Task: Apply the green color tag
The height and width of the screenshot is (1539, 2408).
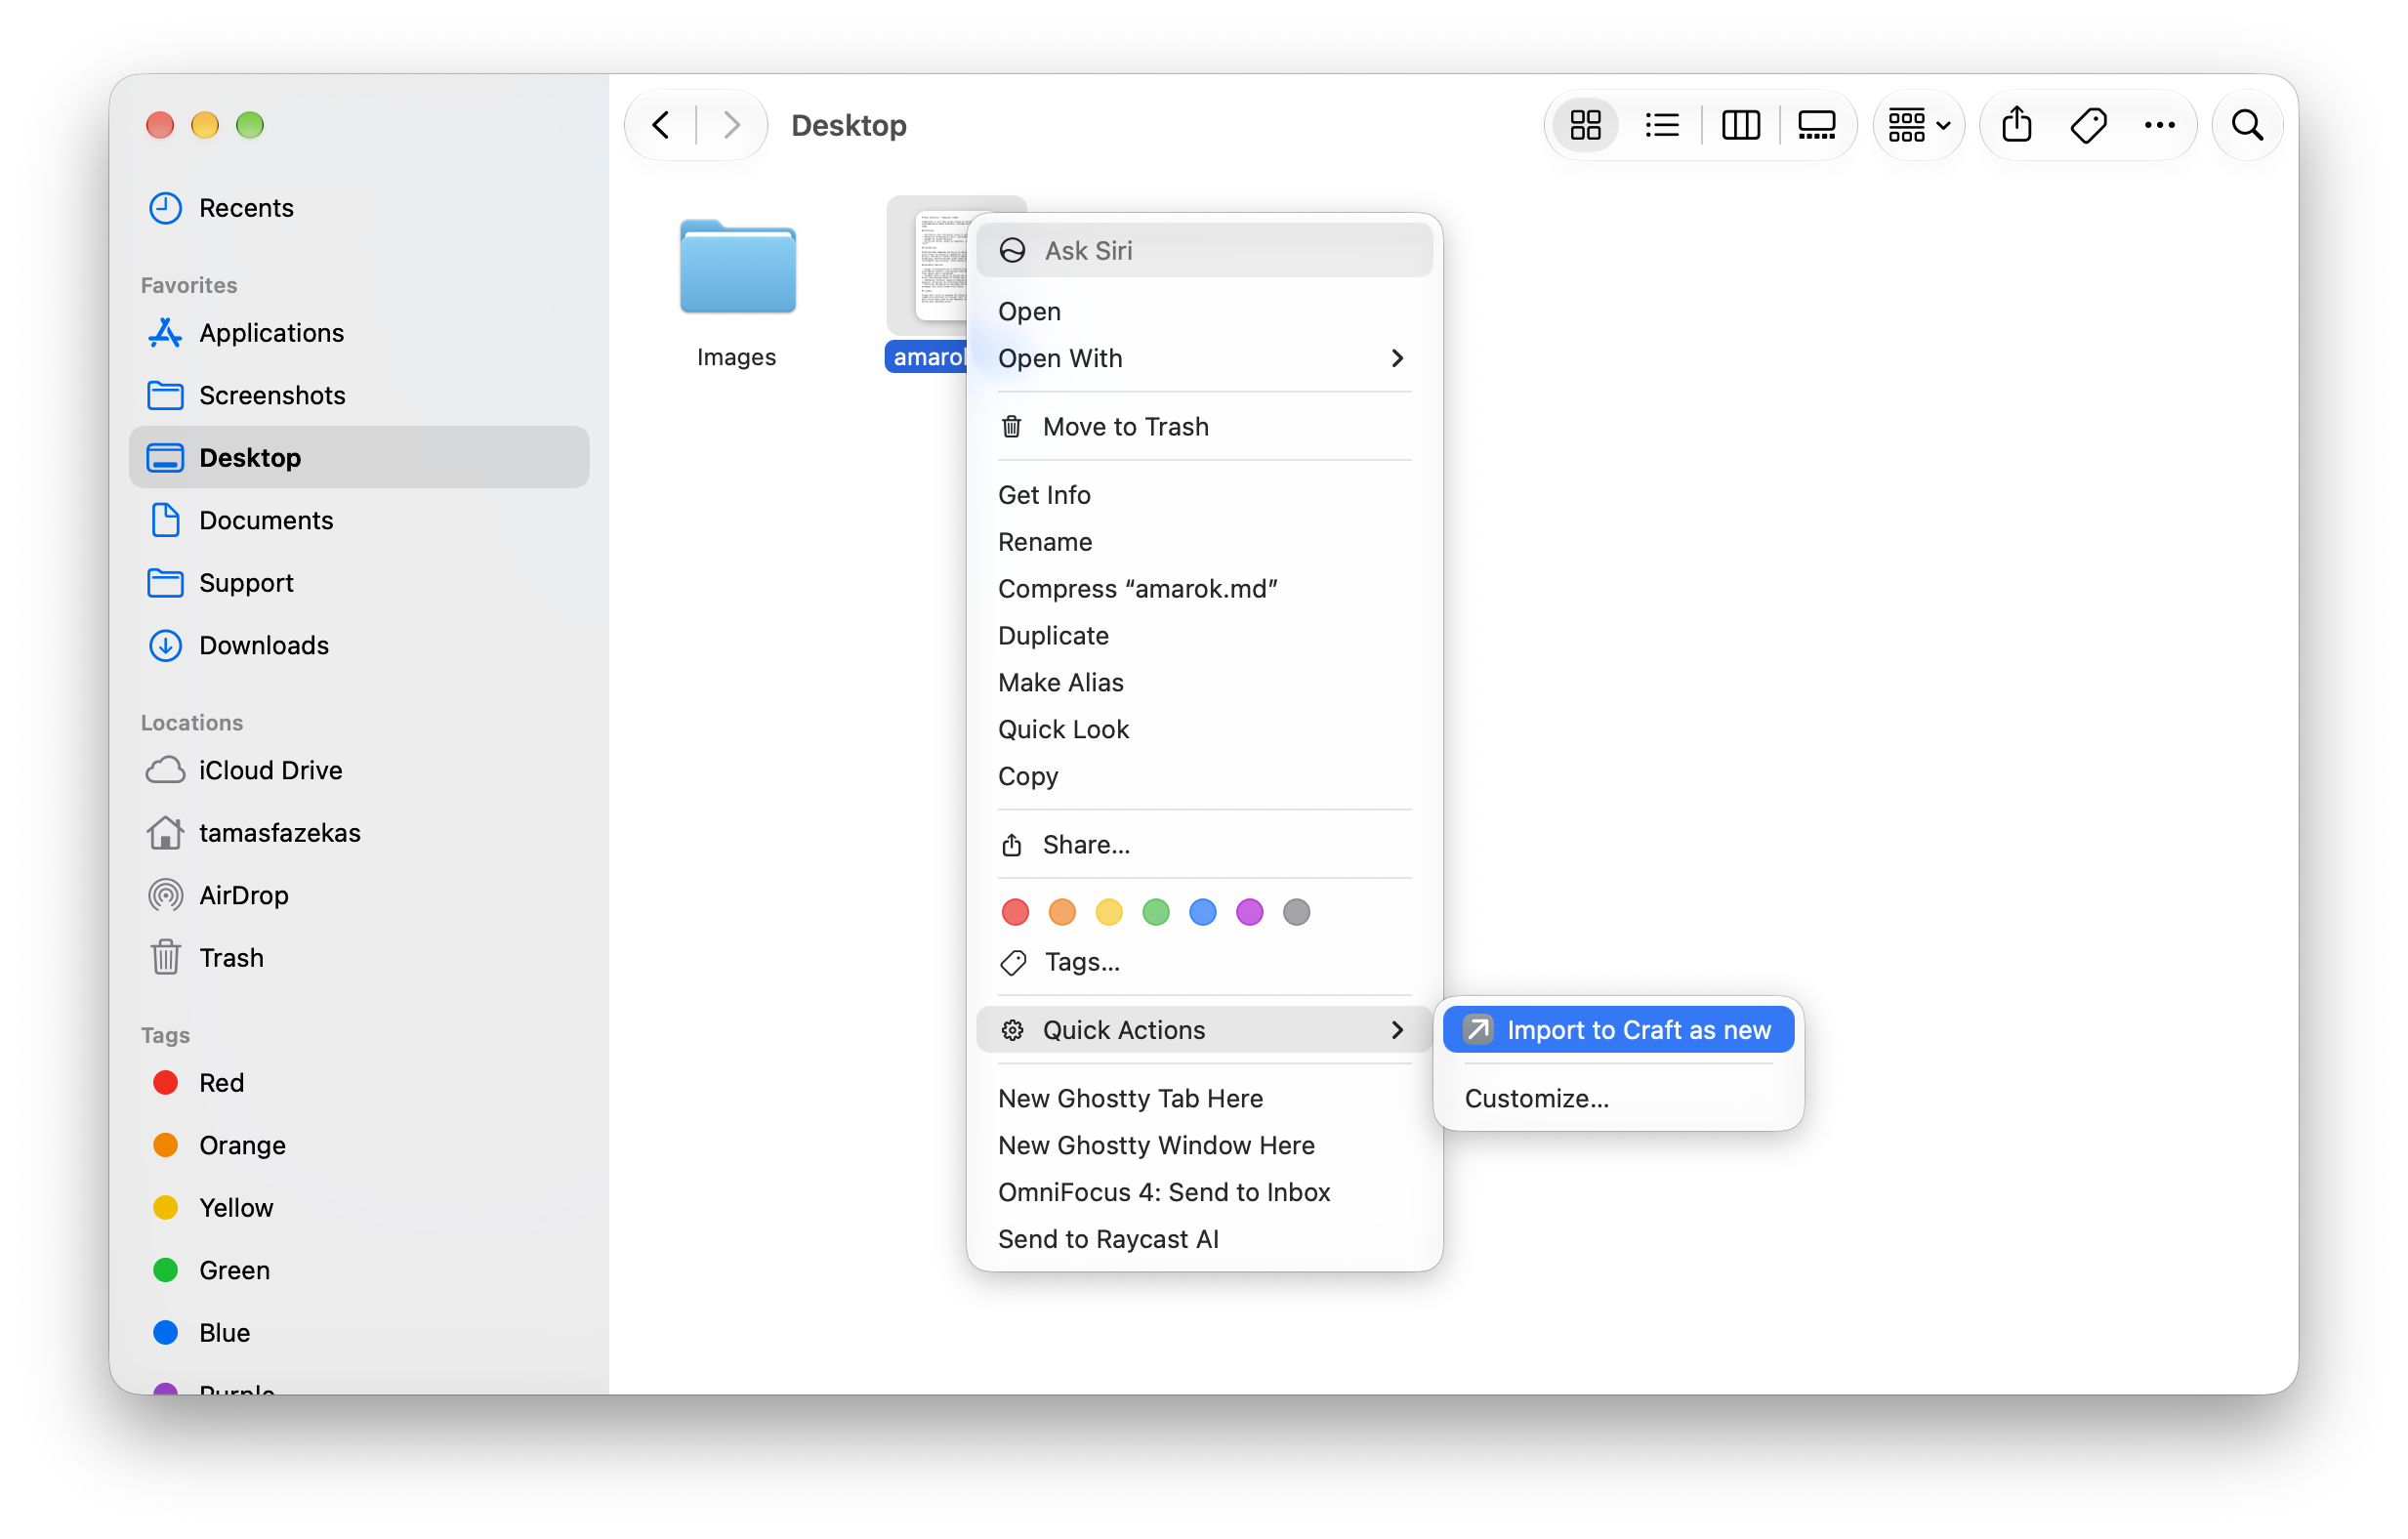Action: coord(1155,912)
